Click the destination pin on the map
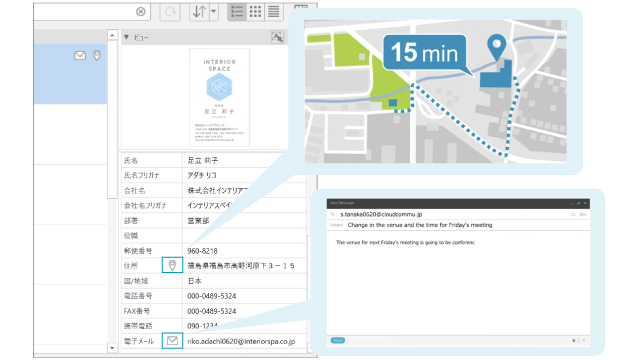 click(x=496, y=47)
